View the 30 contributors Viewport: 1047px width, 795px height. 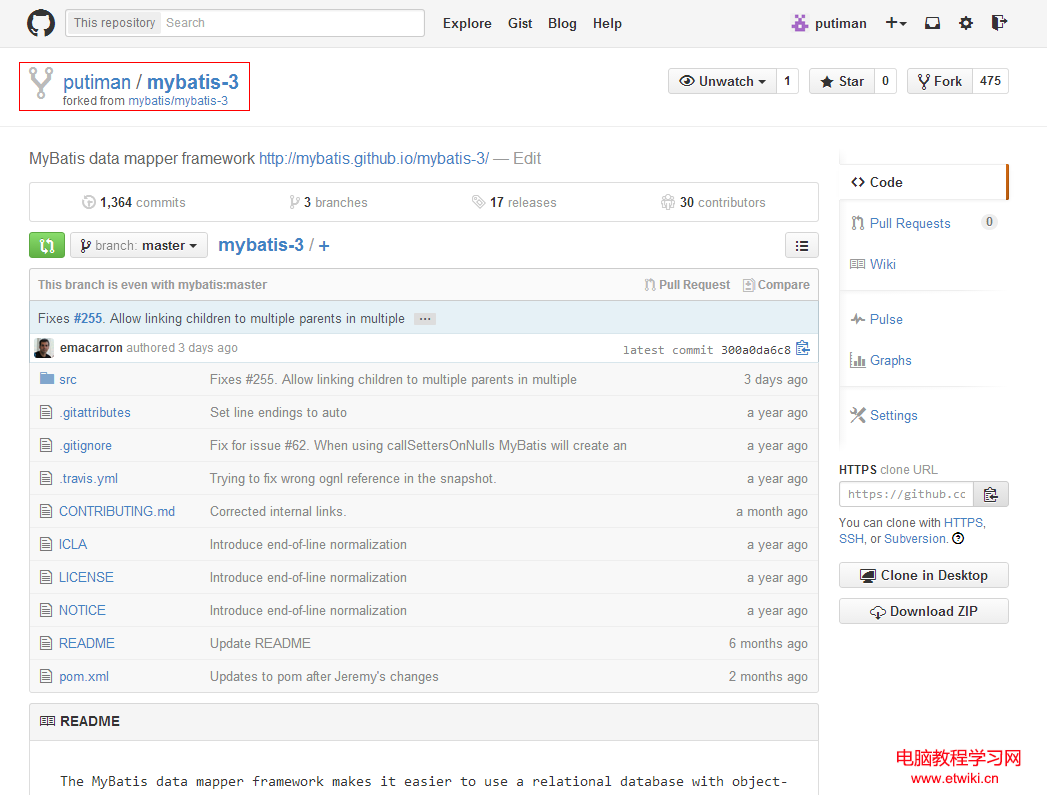click(713, 202)
